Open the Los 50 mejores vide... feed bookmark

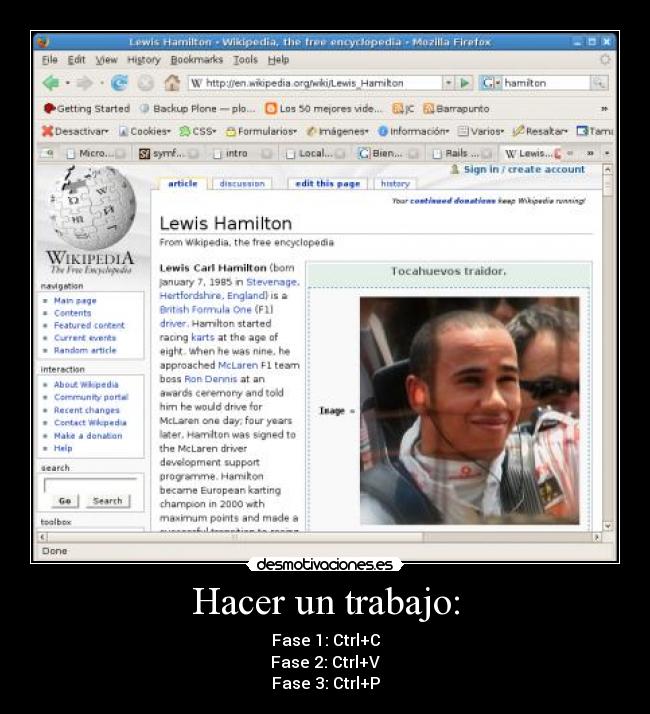(323, 108)
